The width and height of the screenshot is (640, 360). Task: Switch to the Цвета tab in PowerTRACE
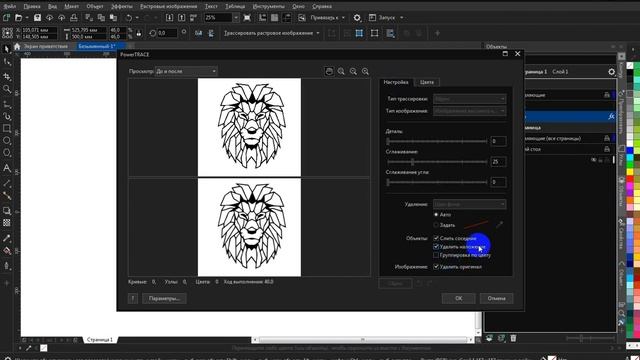427,82
